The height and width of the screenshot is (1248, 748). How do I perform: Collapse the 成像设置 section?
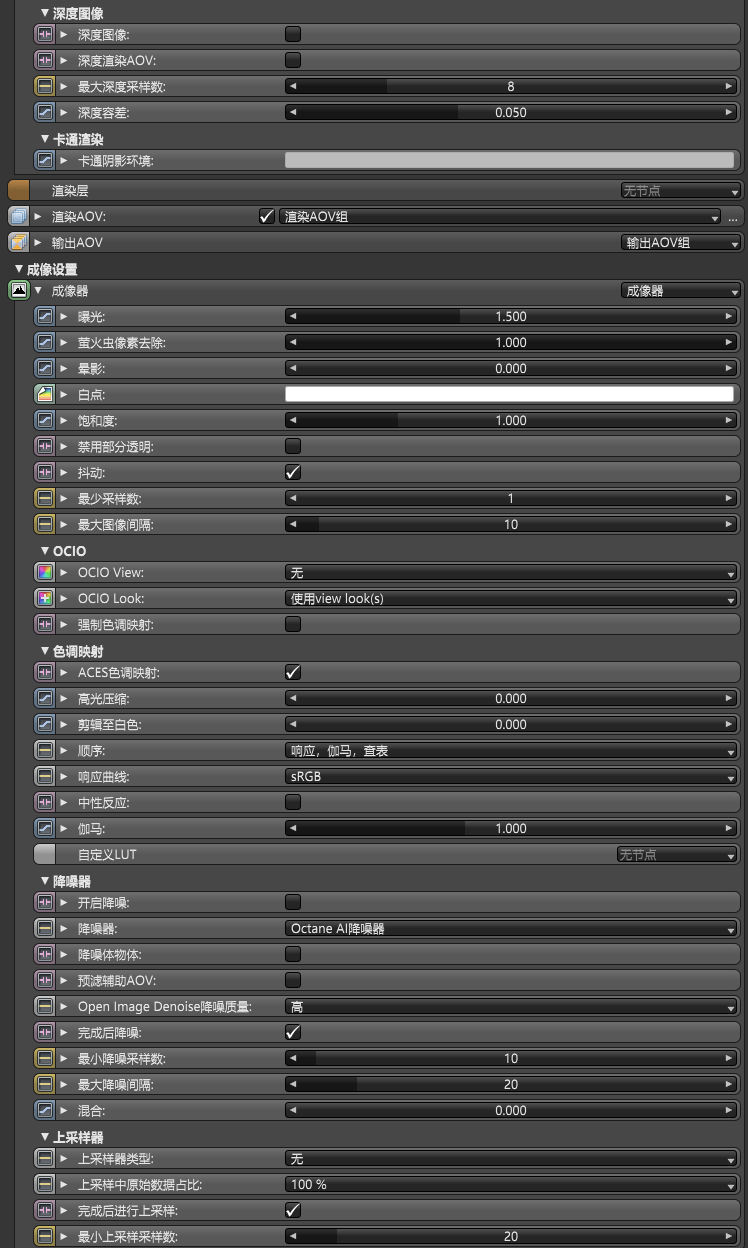click(19, 269)
